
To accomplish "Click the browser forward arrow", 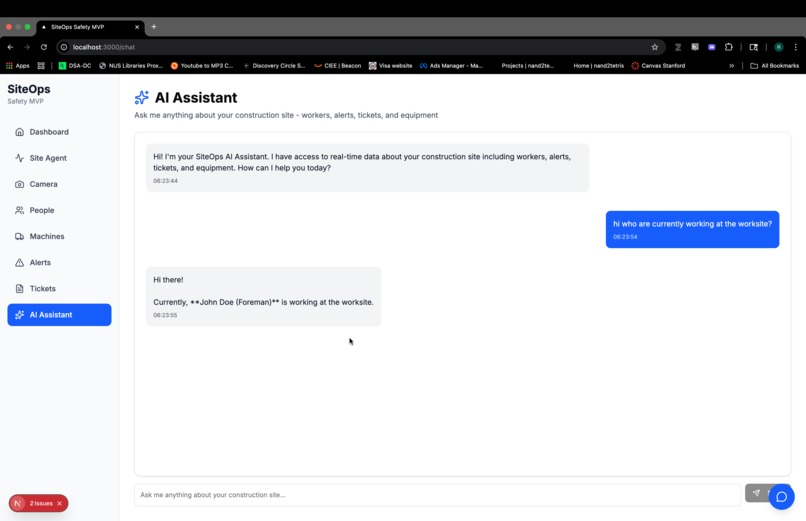I will click(27, 47).
